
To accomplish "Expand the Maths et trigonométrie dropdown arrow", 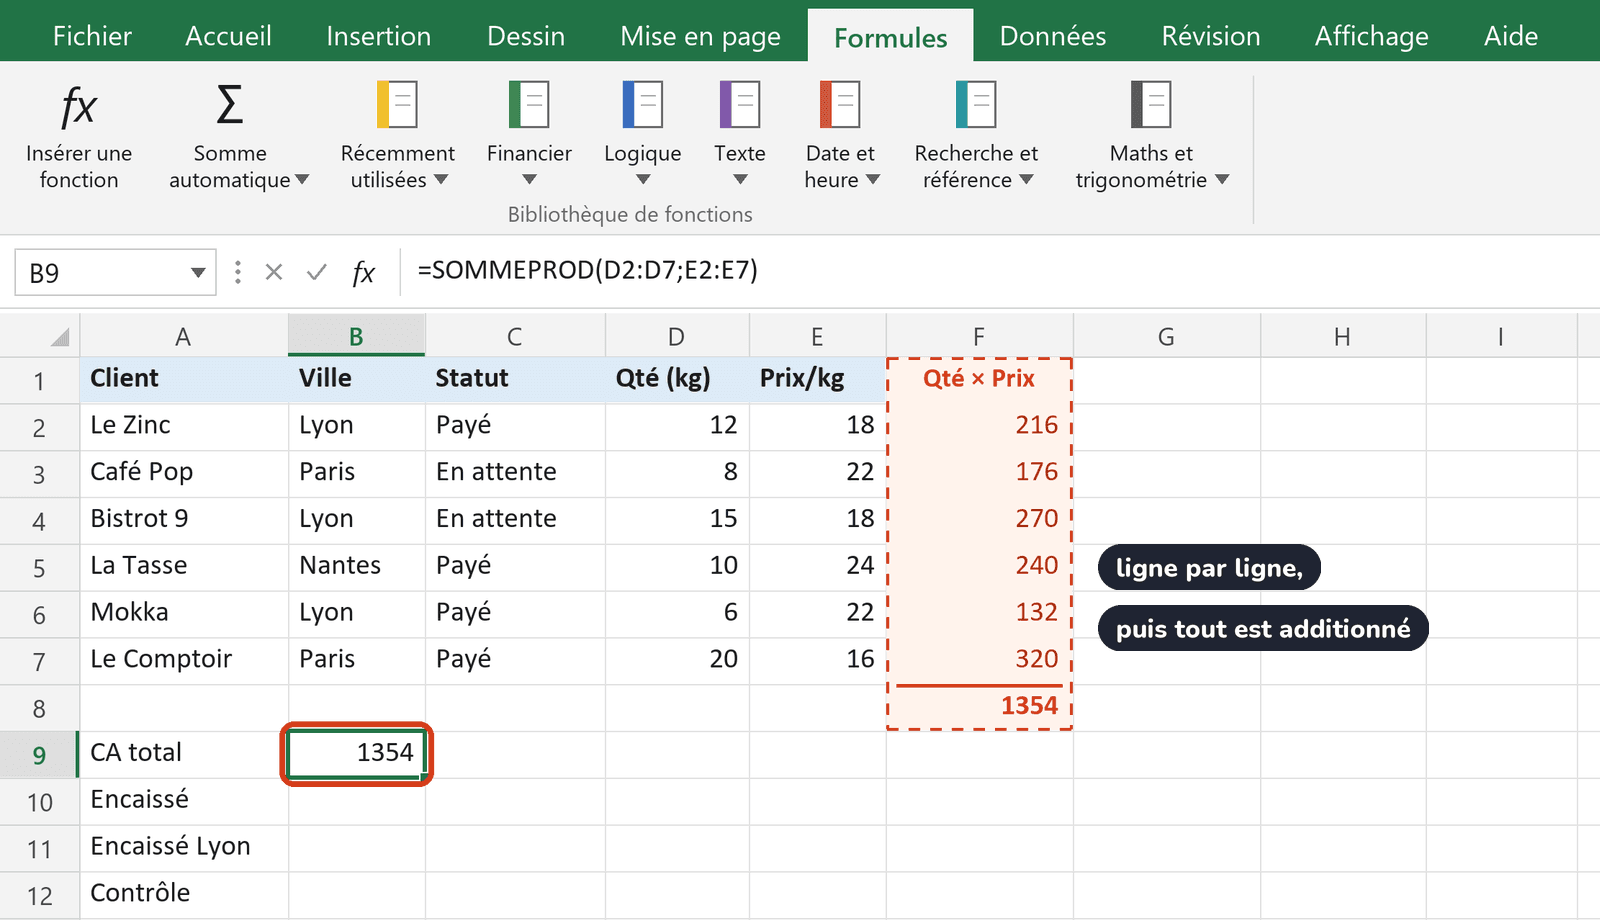I will coord(1222,180).
